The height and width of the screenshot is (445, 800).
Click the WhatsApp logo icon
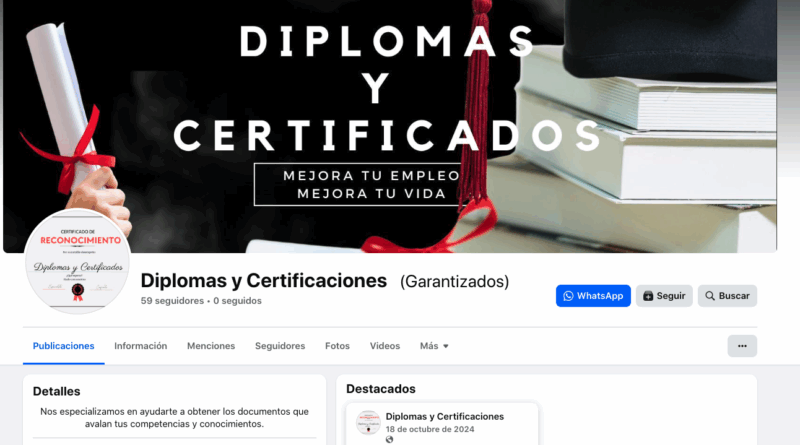[x=568, y=296]
